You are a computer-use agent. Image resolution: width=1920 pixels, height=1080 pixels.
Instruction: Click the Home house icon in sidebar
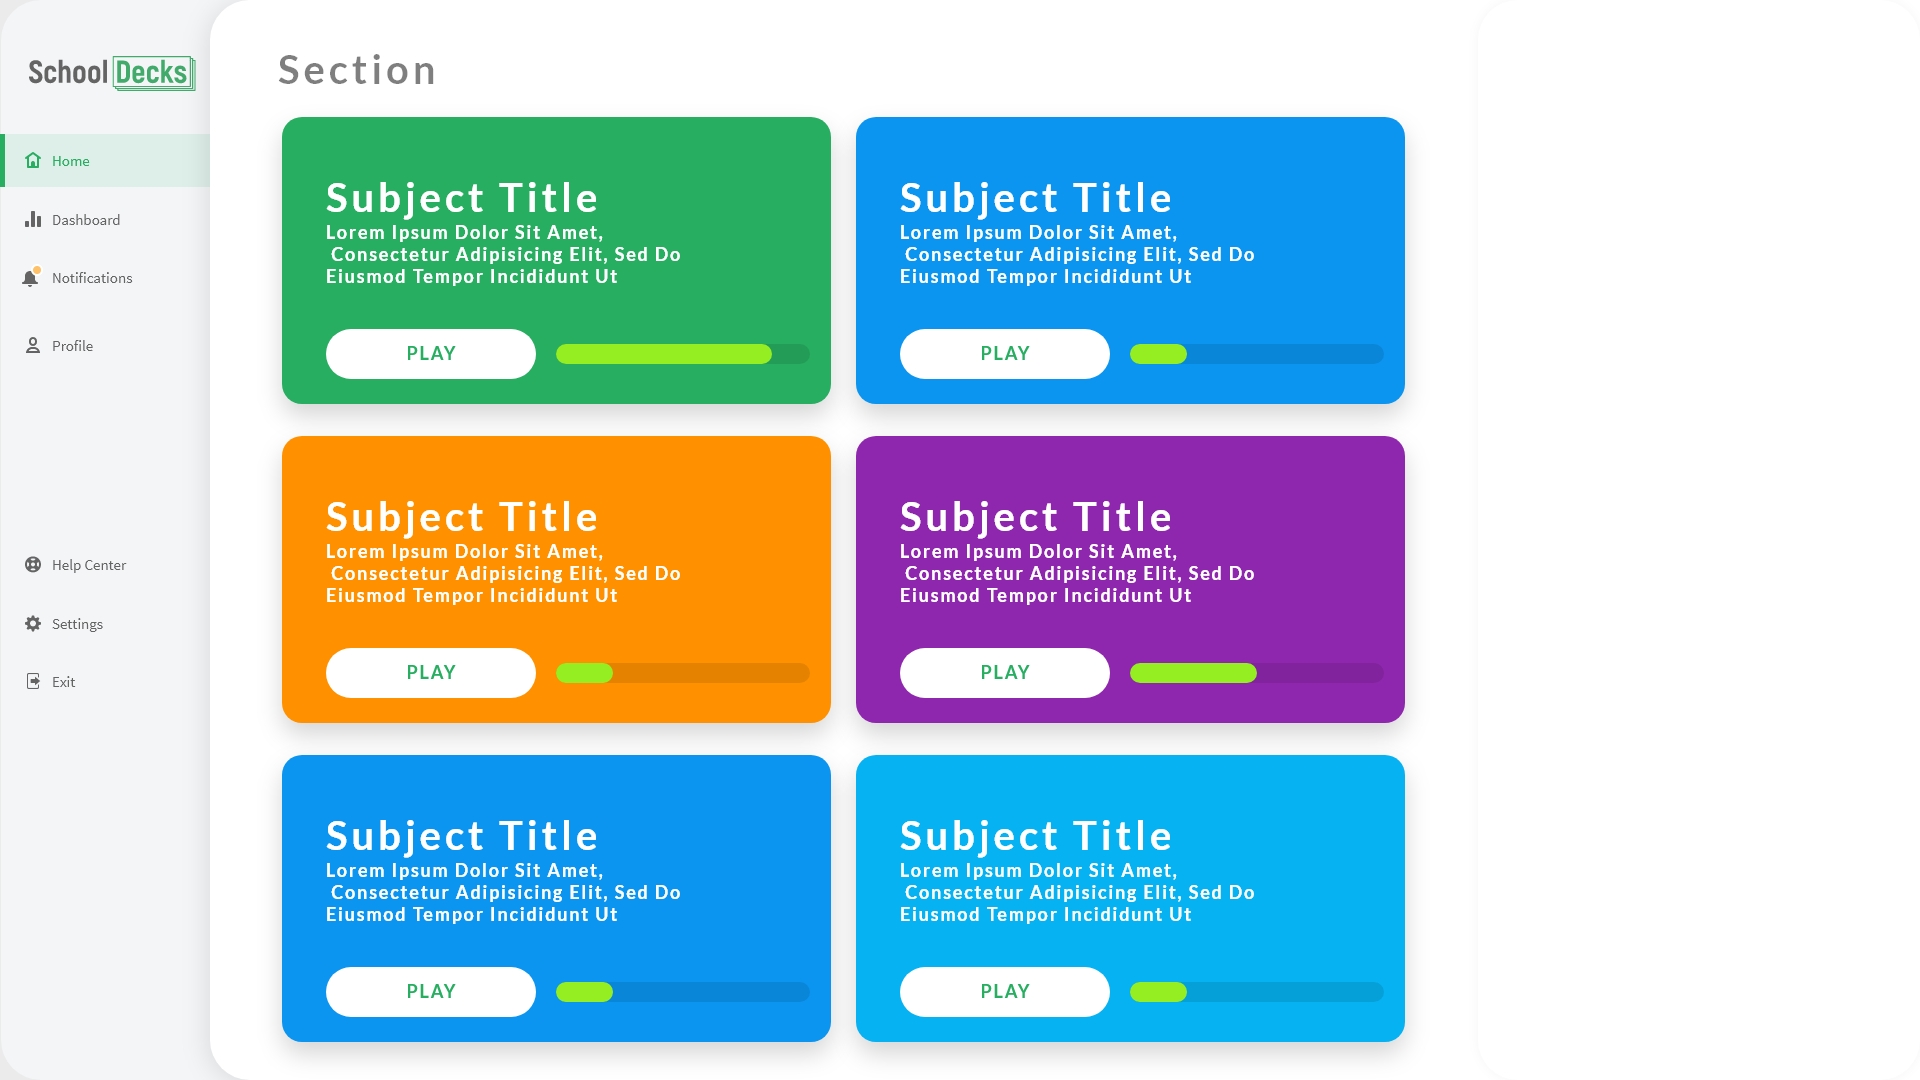pyautogui.click(x=33, y=161)
